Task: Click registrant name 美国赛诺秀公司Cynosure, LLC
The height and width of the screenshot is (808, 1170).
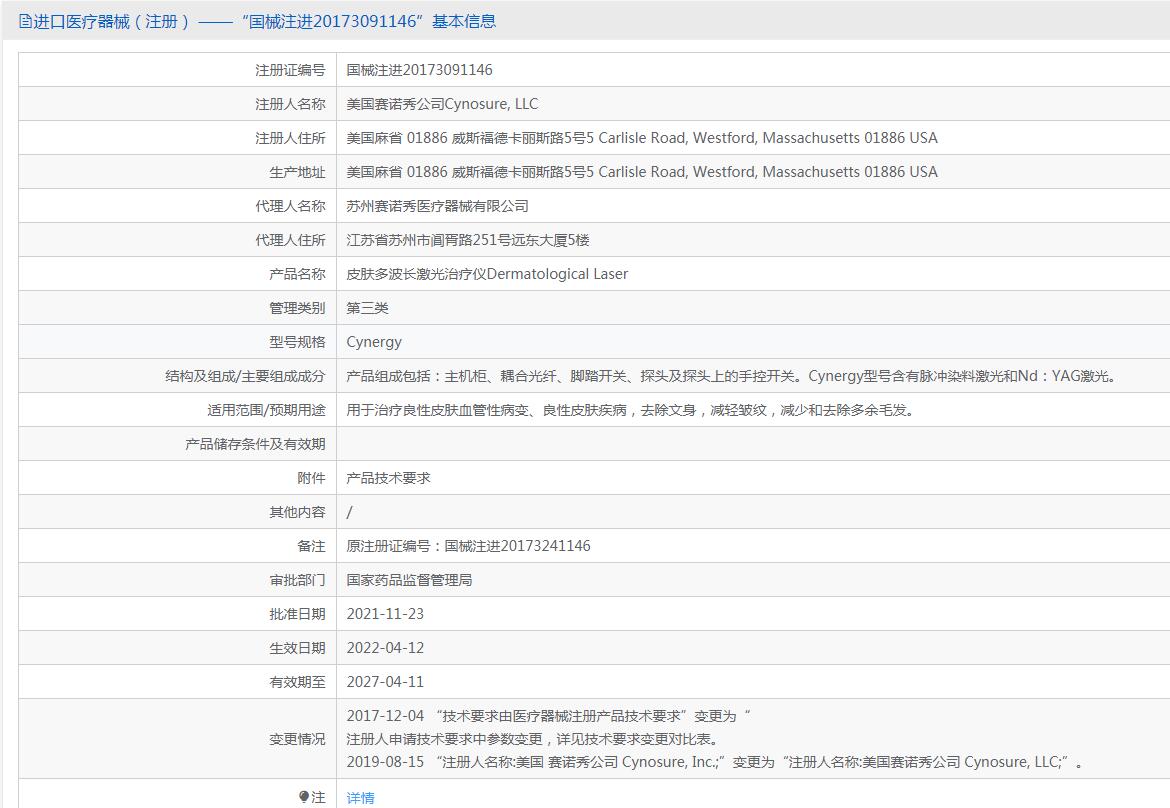Action: 442,104
